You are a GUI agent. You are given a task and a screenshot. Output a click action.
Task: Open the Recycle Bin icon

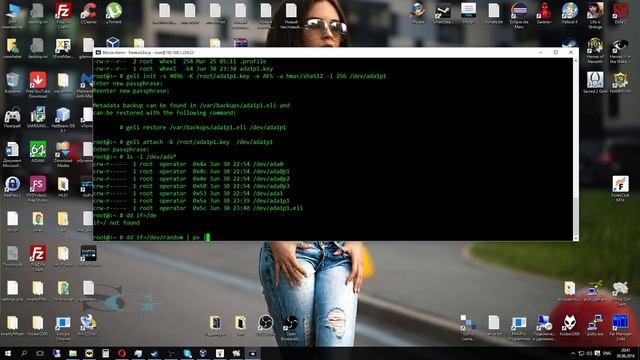(x=12, y=83)
